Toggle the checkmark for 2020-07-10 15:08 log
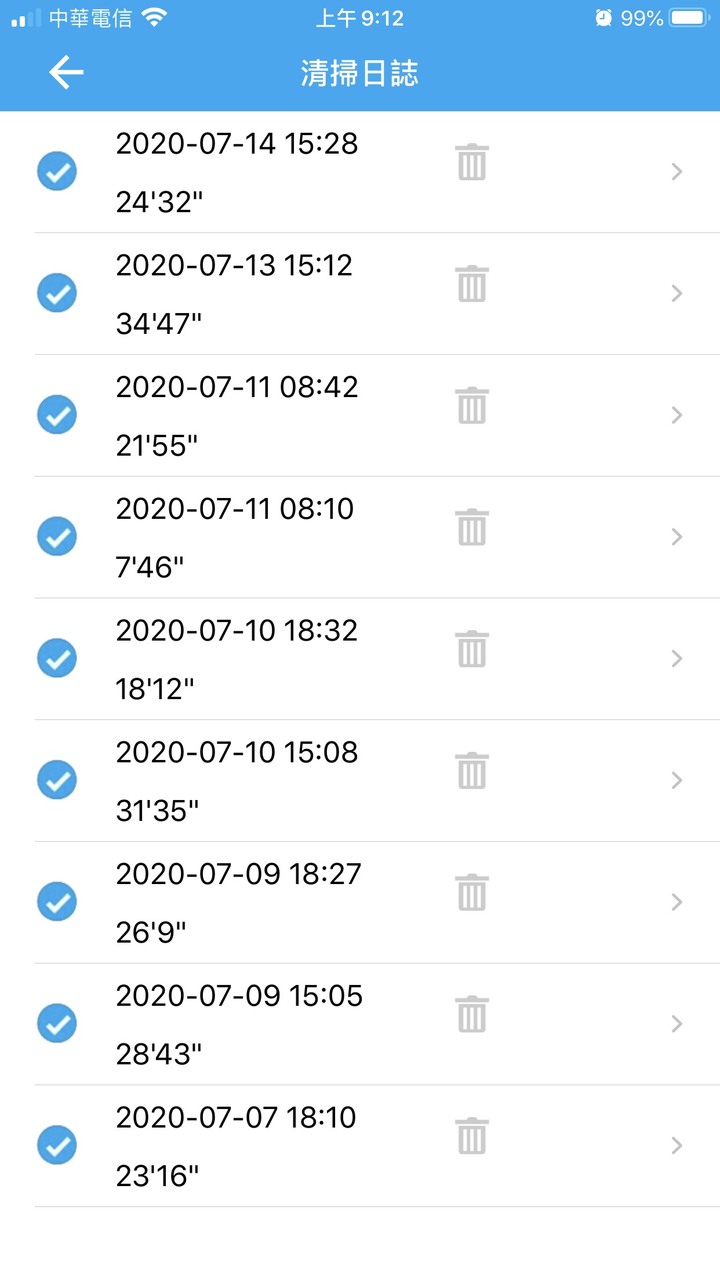Image resolution: width=720 pixels, height=1280 pixels. click(57, 780)
